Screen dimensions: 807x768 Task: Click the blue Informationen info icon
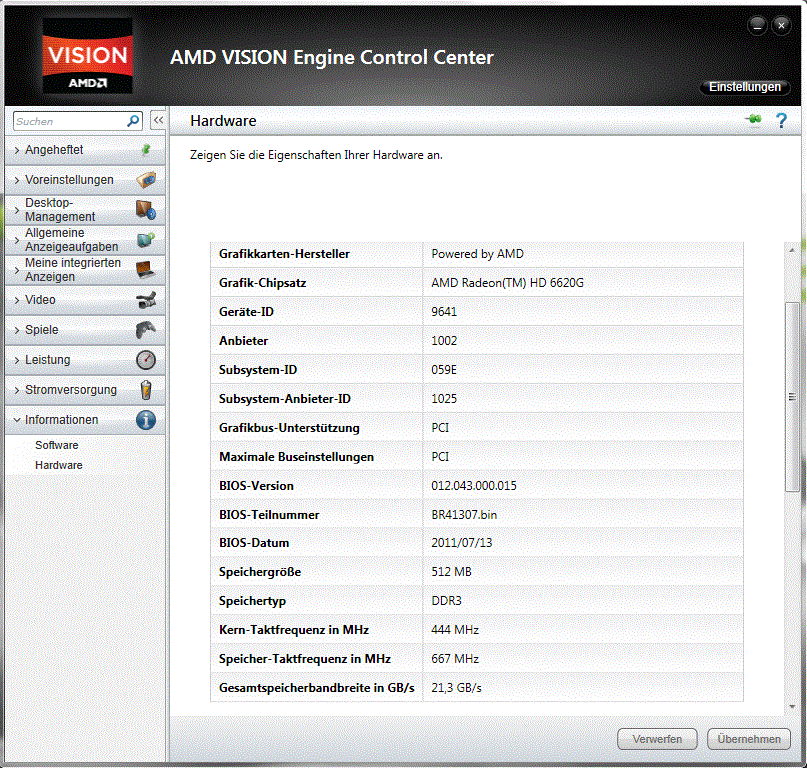point(146,420)
